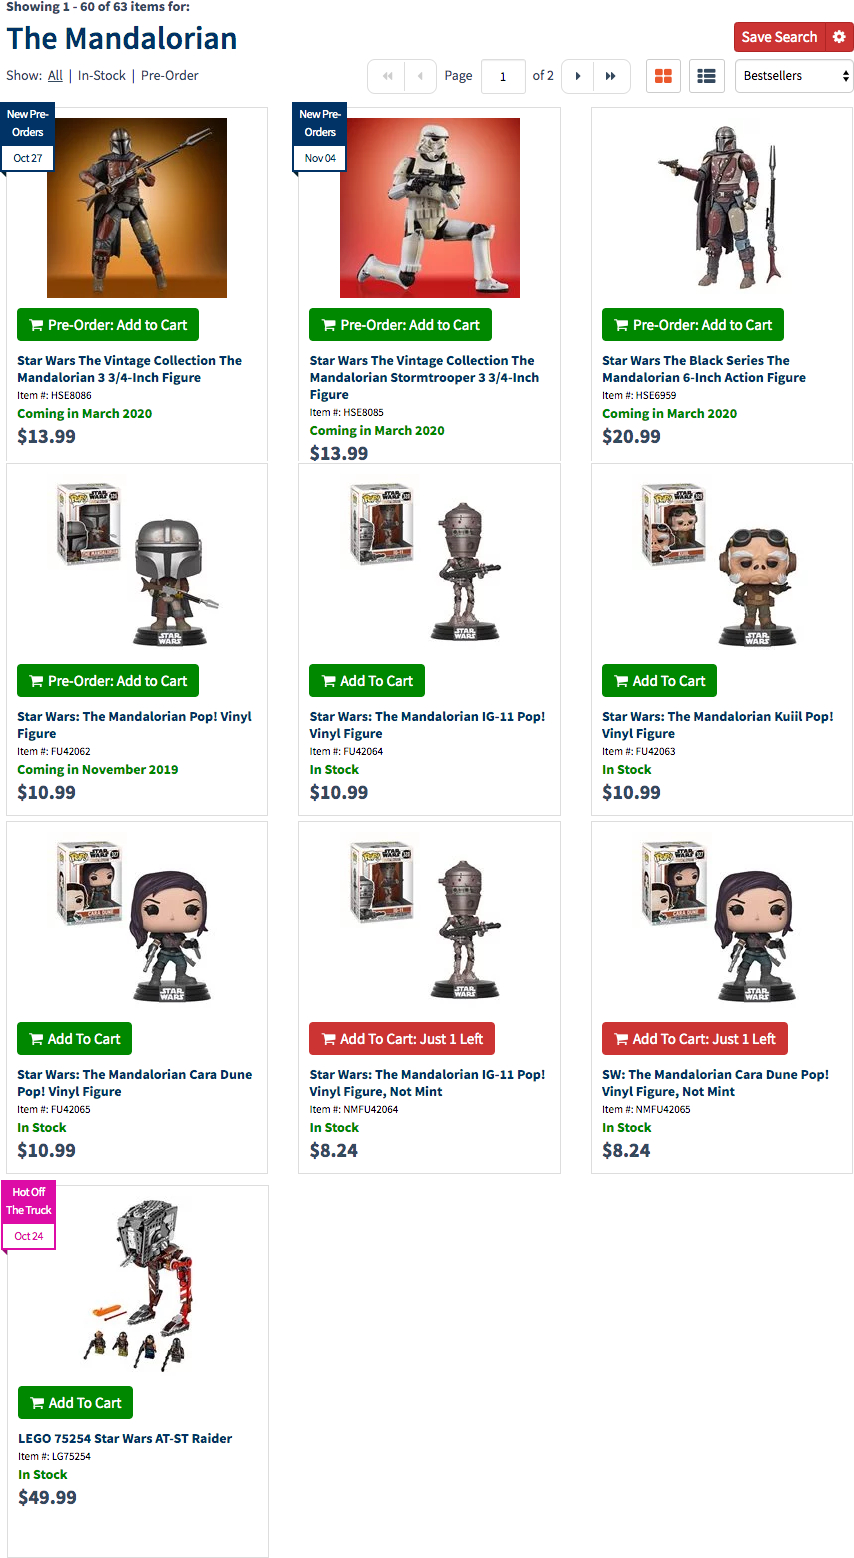Go to previous page arrow
Screen dimensions: 854x1558
click(x=420, y=76)
